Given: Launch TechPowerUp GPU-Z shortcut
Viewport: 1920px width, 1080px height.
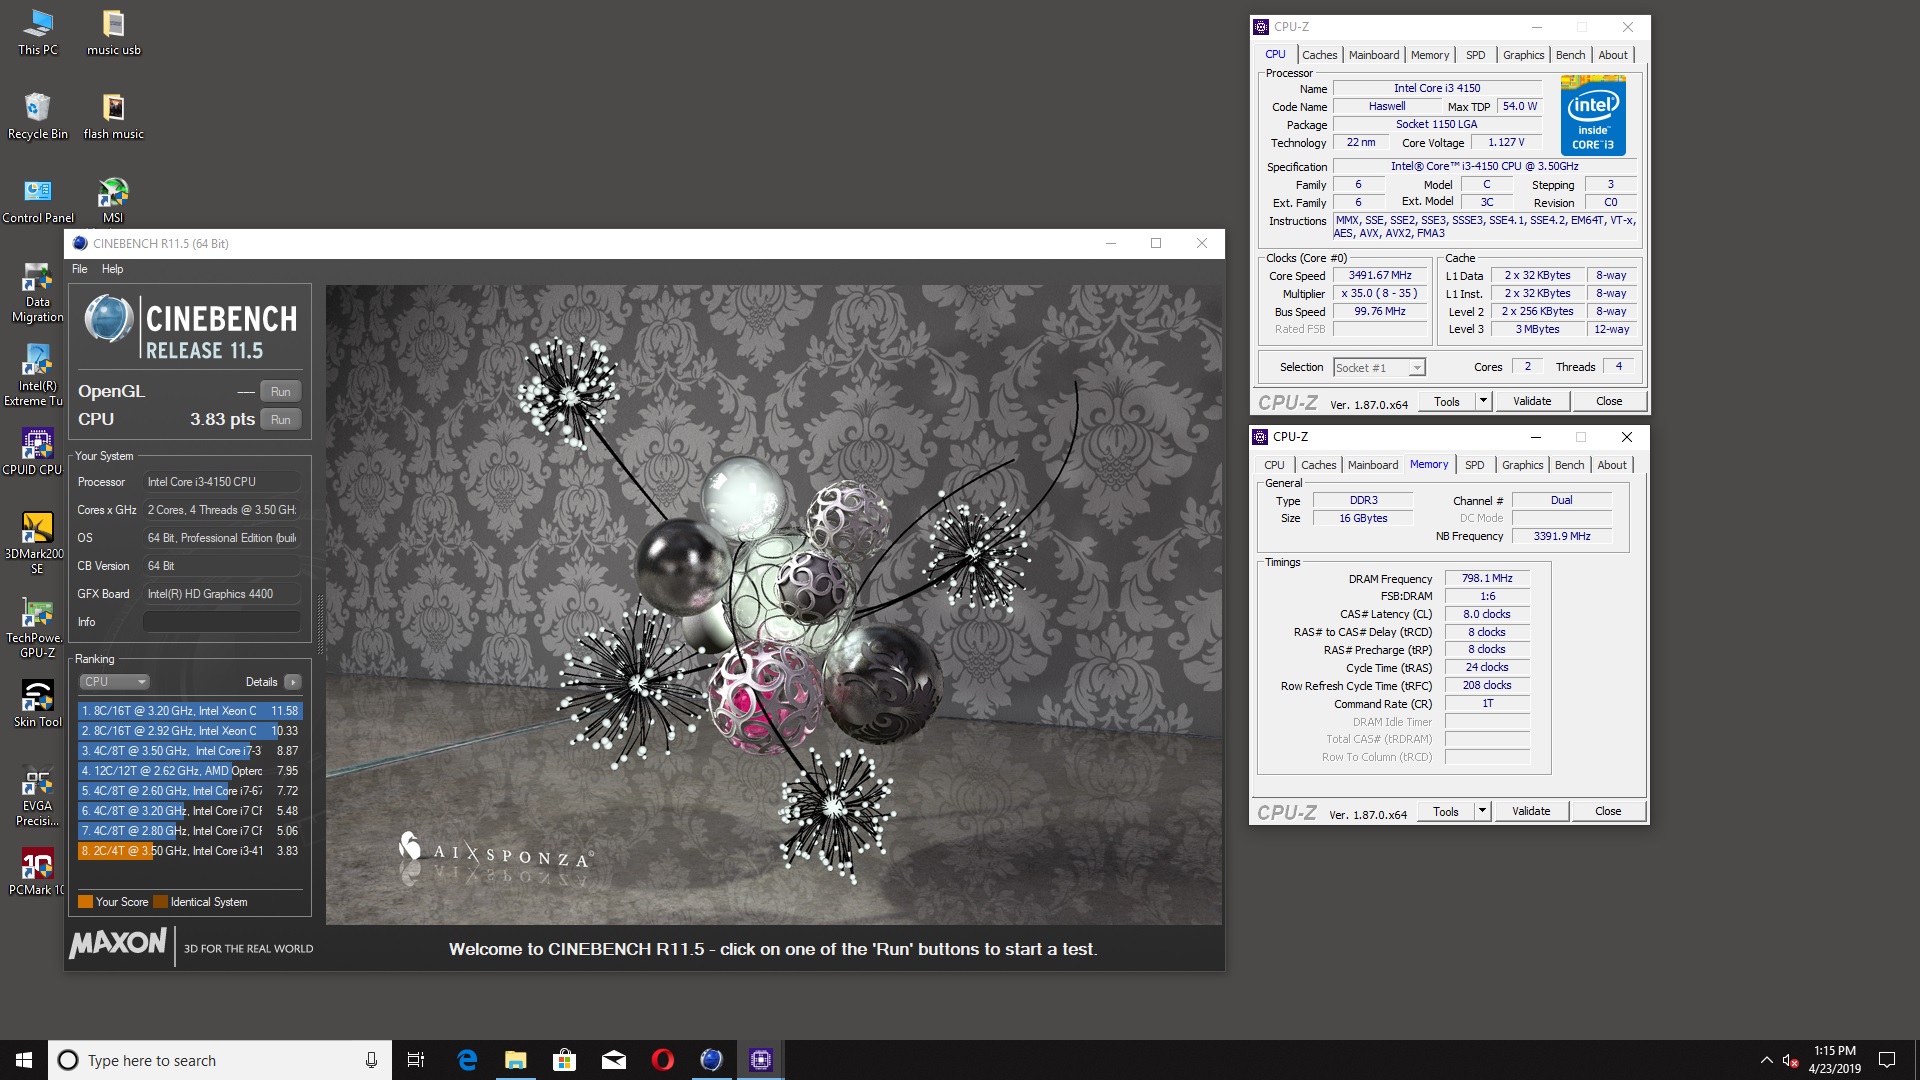Looking at the screenshot, I should [36, 628].
